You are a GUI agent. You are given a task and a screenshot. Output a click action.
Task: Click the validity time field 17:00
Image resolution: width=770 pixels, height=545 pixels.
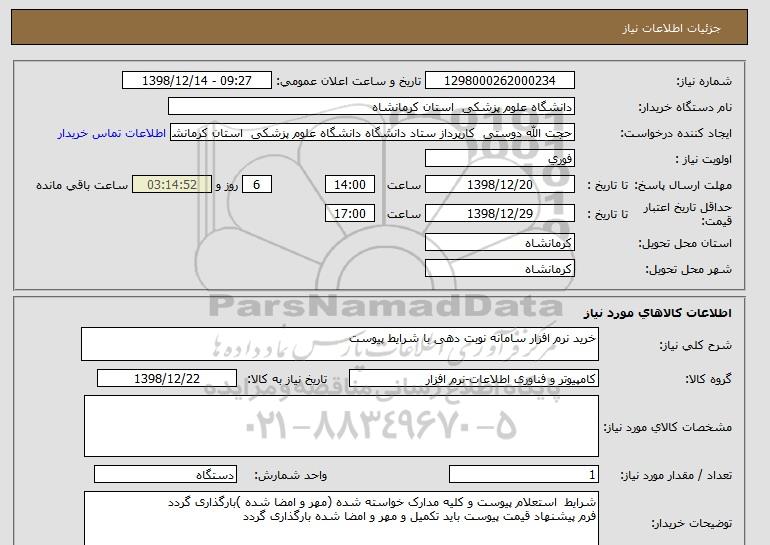pos(350,214)
